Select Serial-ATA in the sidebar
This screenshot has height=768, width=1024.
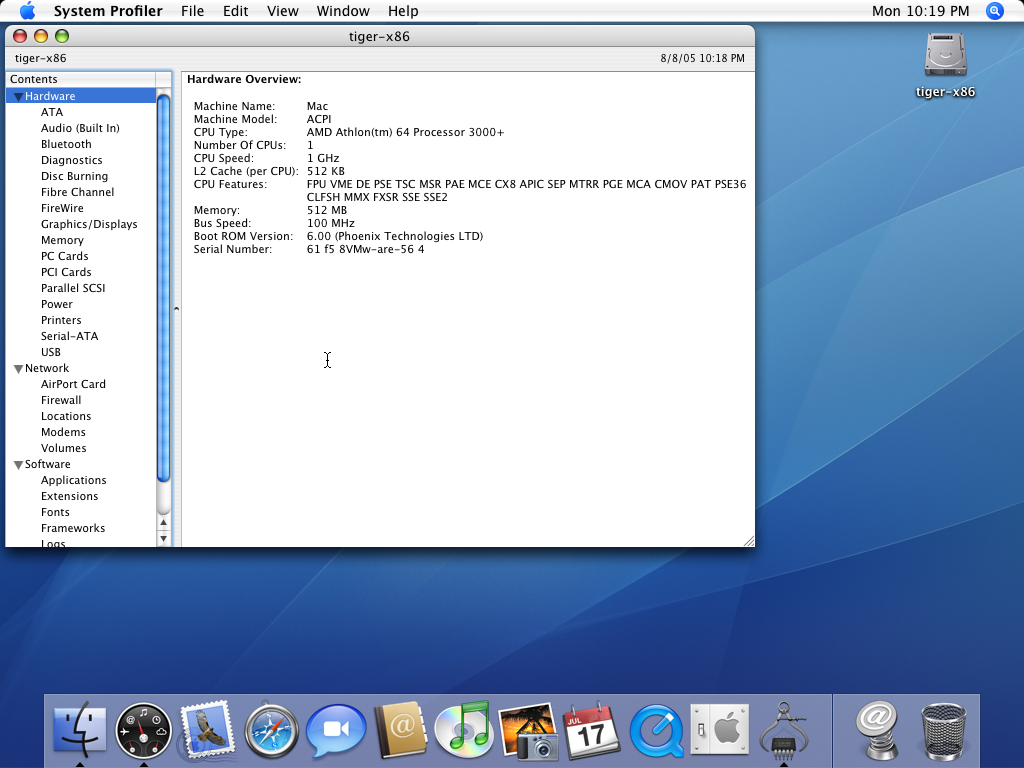(69, 336)
